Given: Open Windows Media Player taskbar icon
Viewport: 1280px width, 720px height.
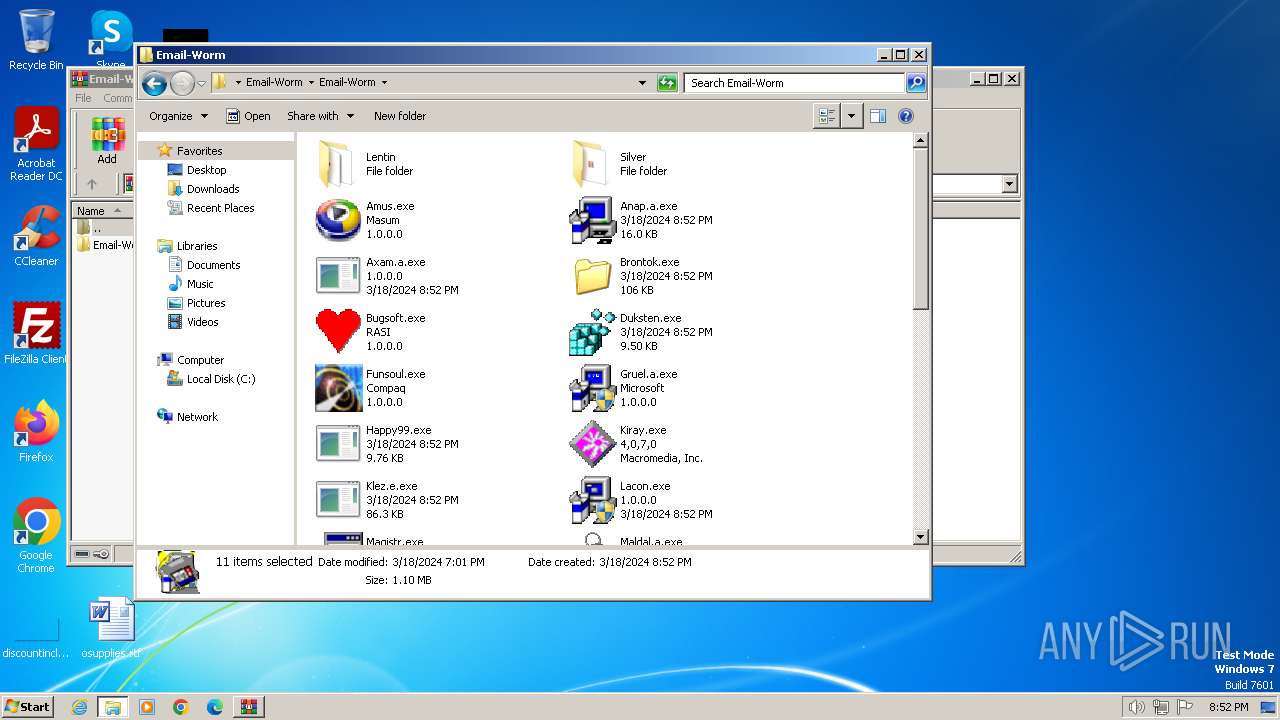Looking at the screenshot, I should tap(147, 707).
